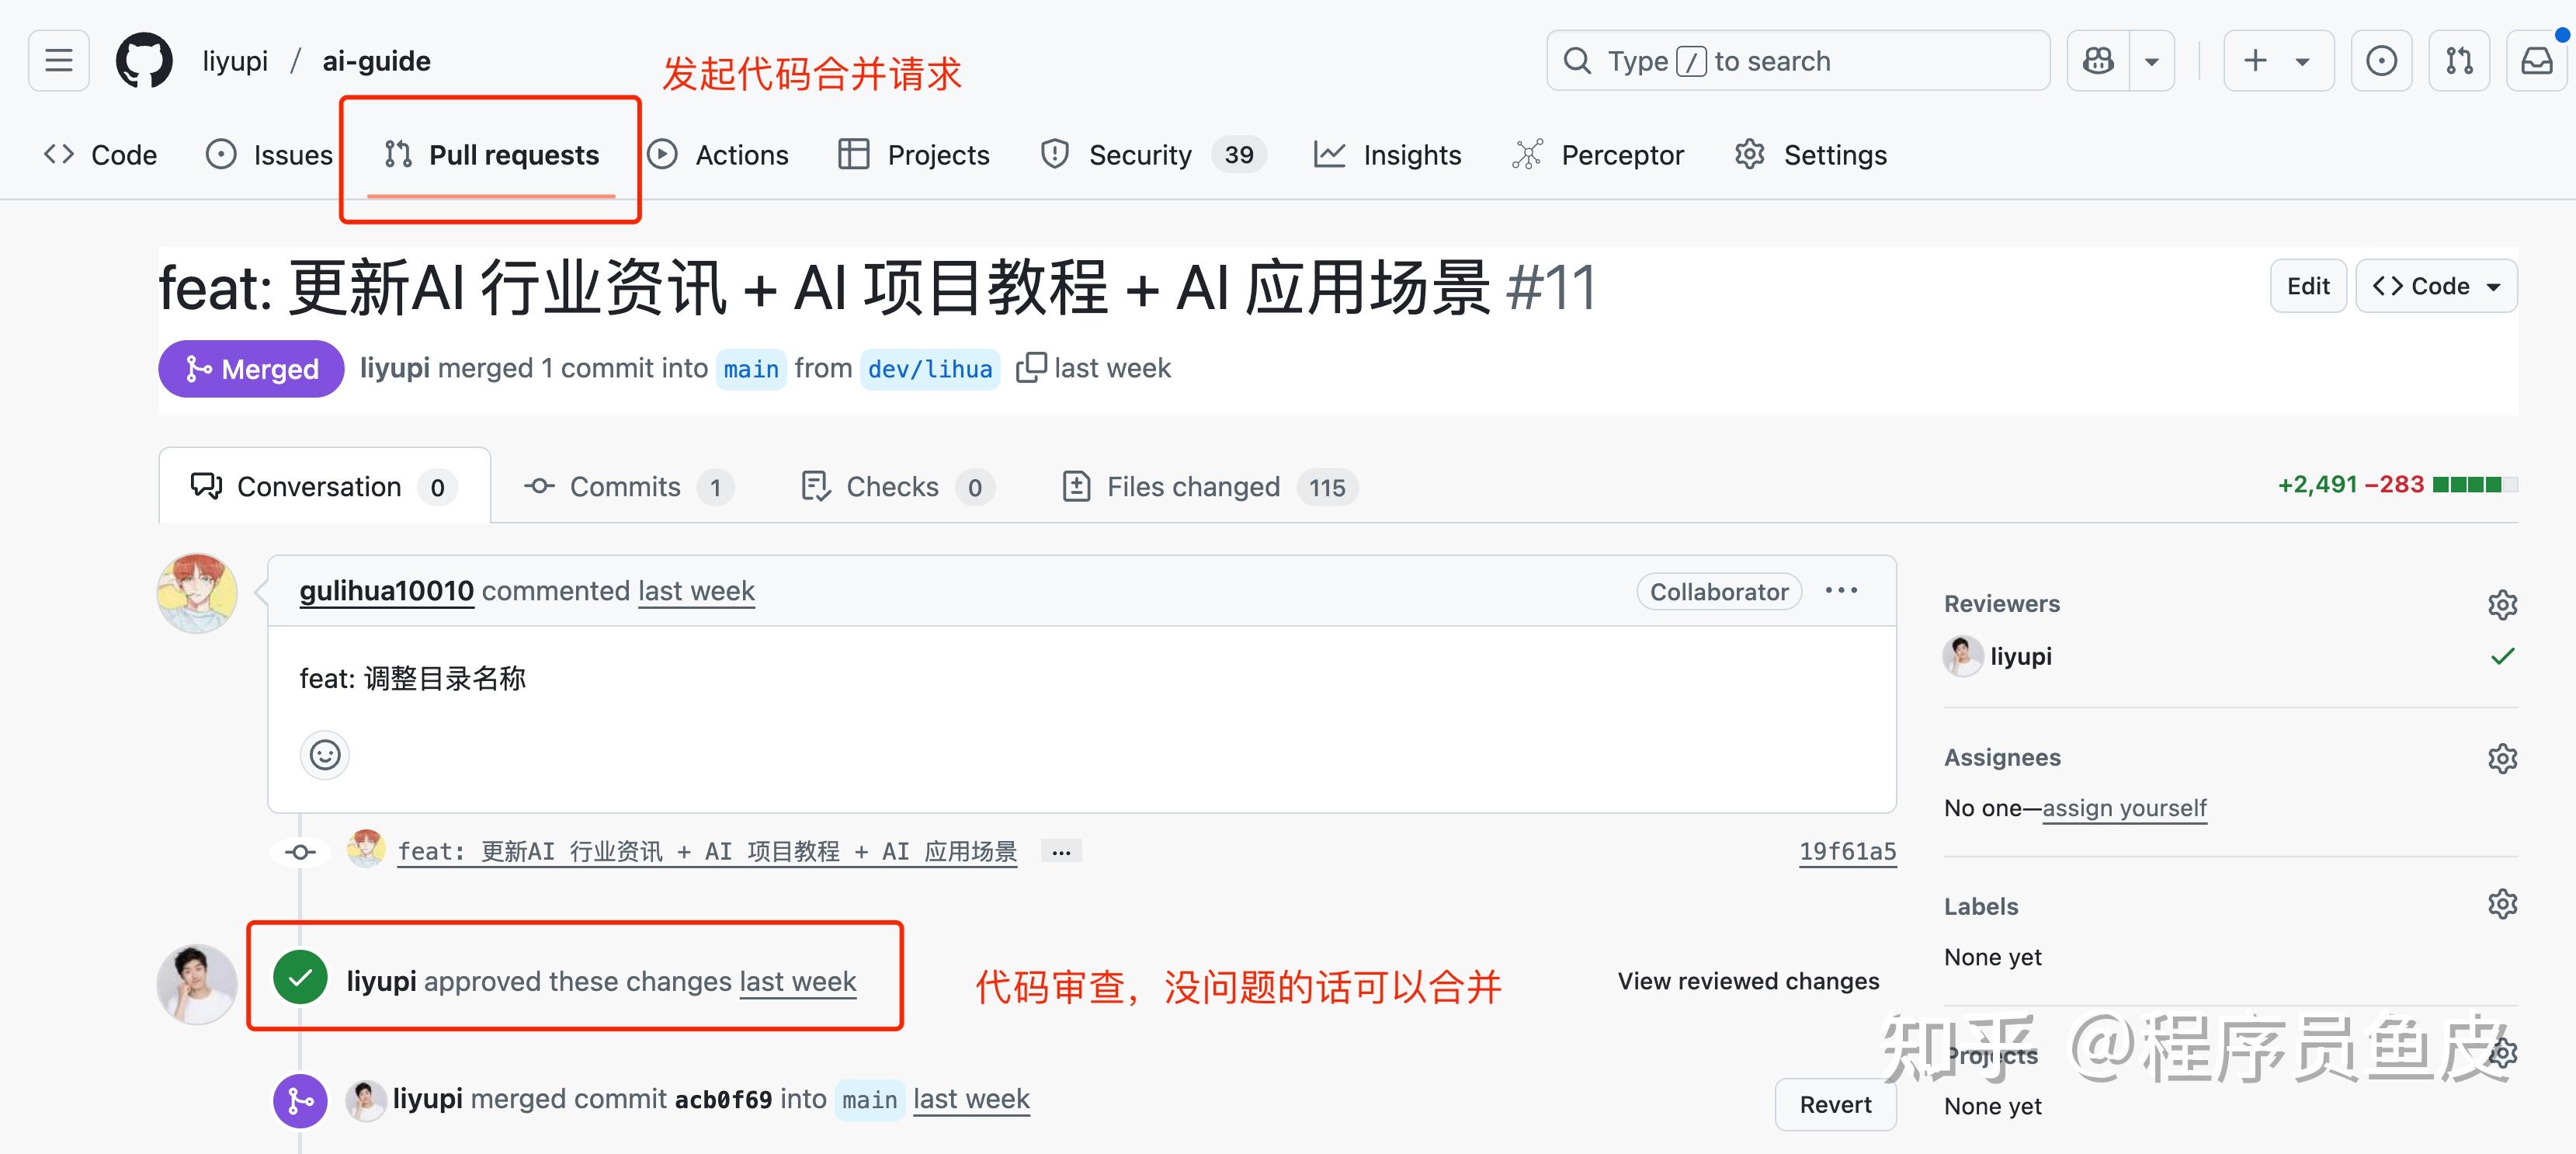Open the Reviewers gear settings
This screenshot has width=2576, height=1154.
pyautogui.click(x=2502, y=605)
